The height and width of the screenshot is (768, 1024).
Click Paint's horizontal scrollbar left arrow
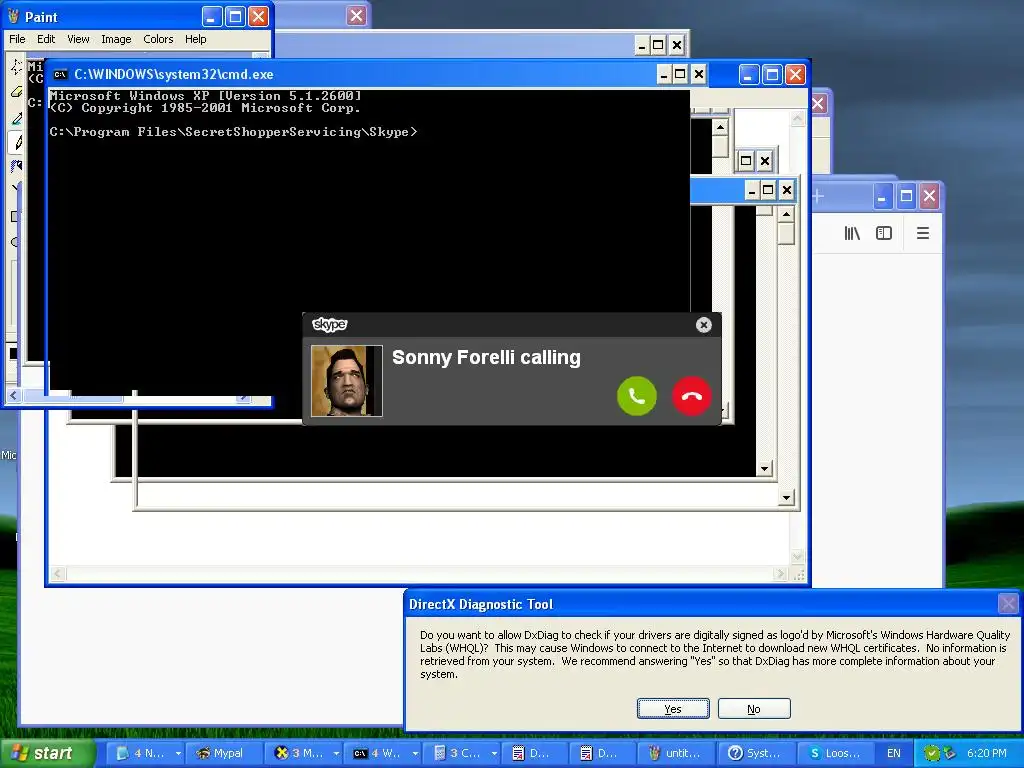click(14, 395)
